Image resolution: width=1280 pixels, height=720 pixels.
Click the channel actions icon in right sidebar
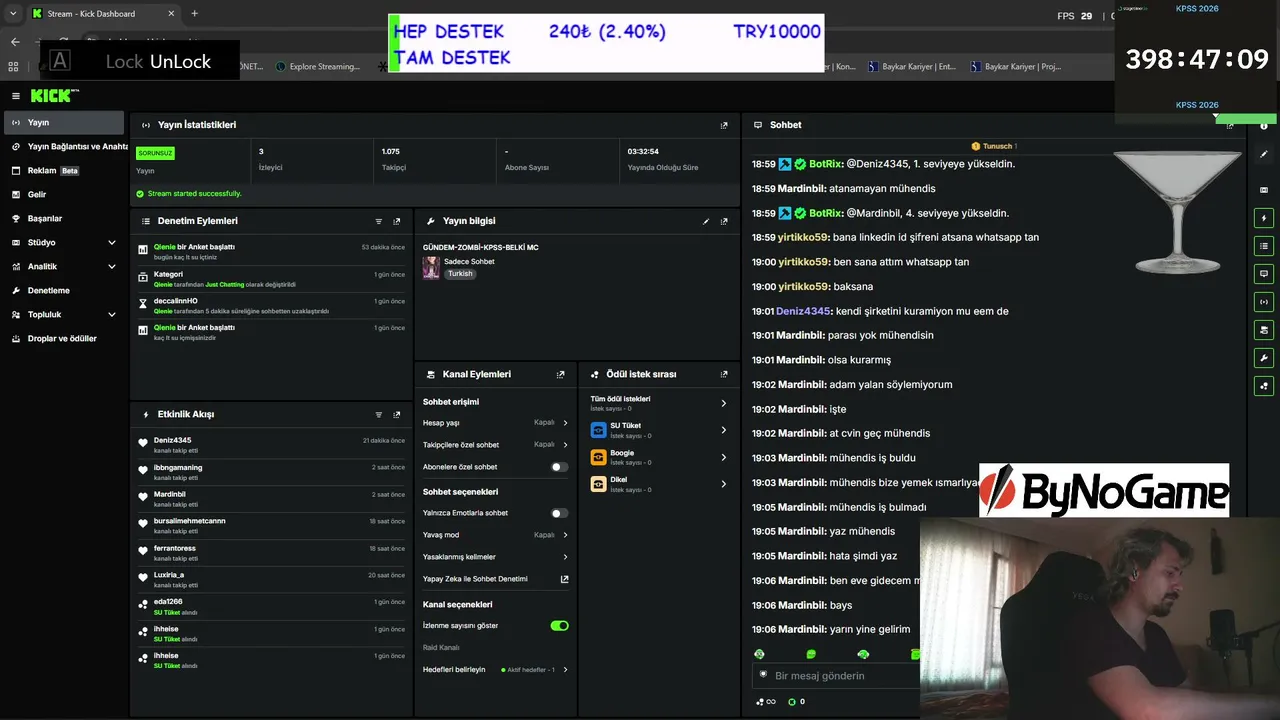tap(1264, 330)
